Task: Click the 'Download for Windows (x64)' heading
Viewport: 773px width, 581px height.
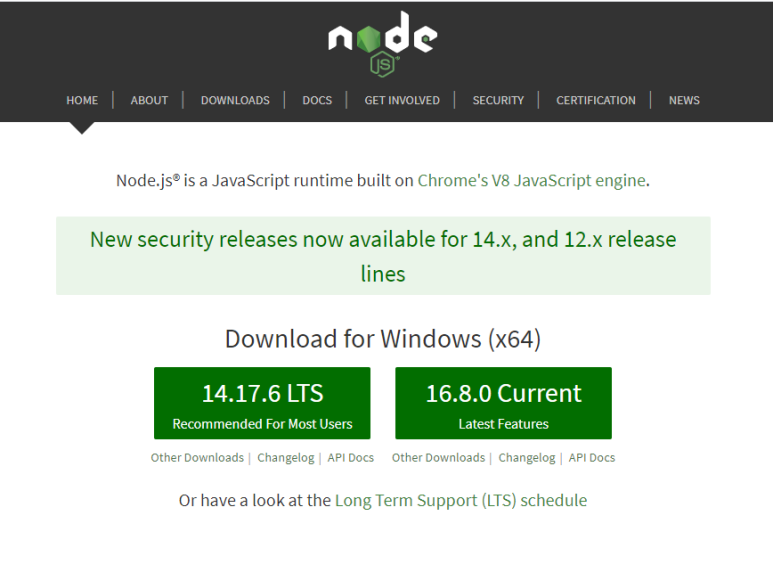Action: pyautogui.click(x=383, y=339)
